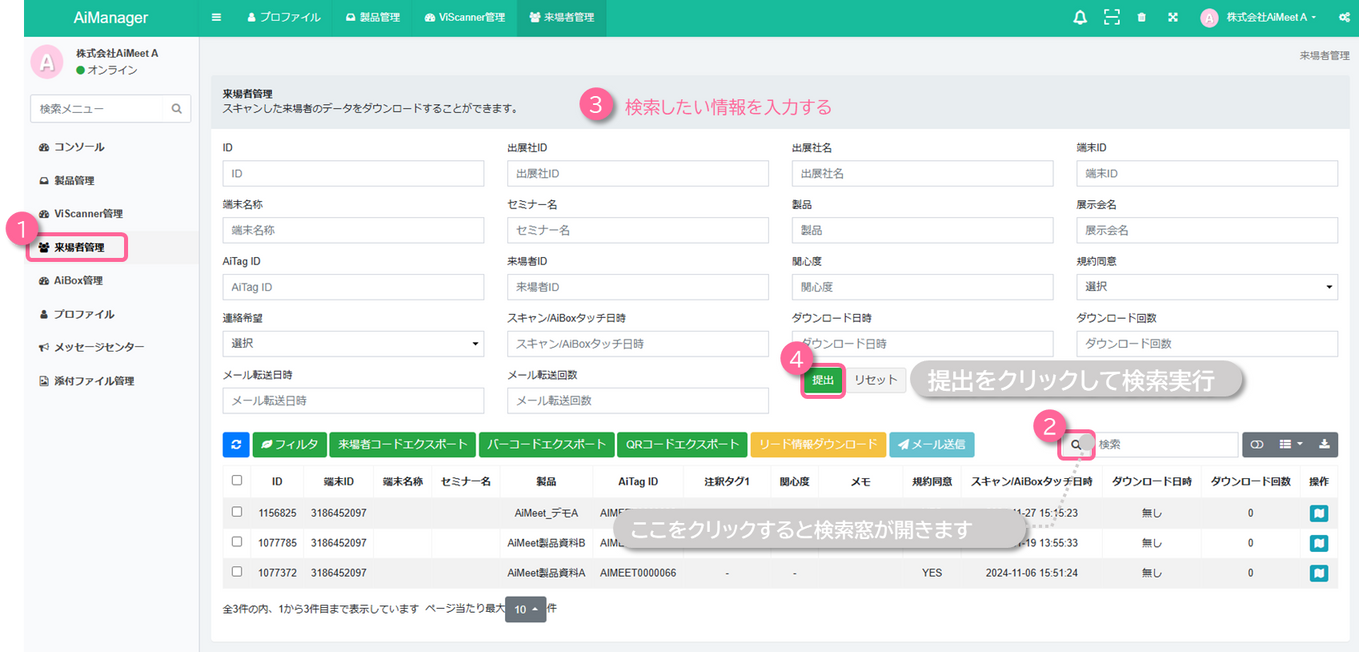Viewport: 1359px width, 652px height.
Task: Focus the AiTag ID input field
Action: [353, 287]
